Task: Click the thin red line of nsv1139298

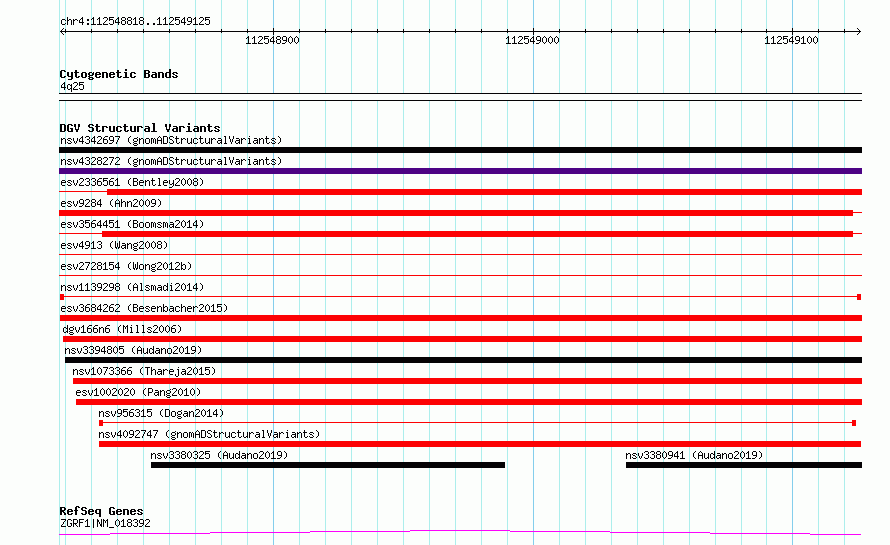Action: click(x=460, y=297)
